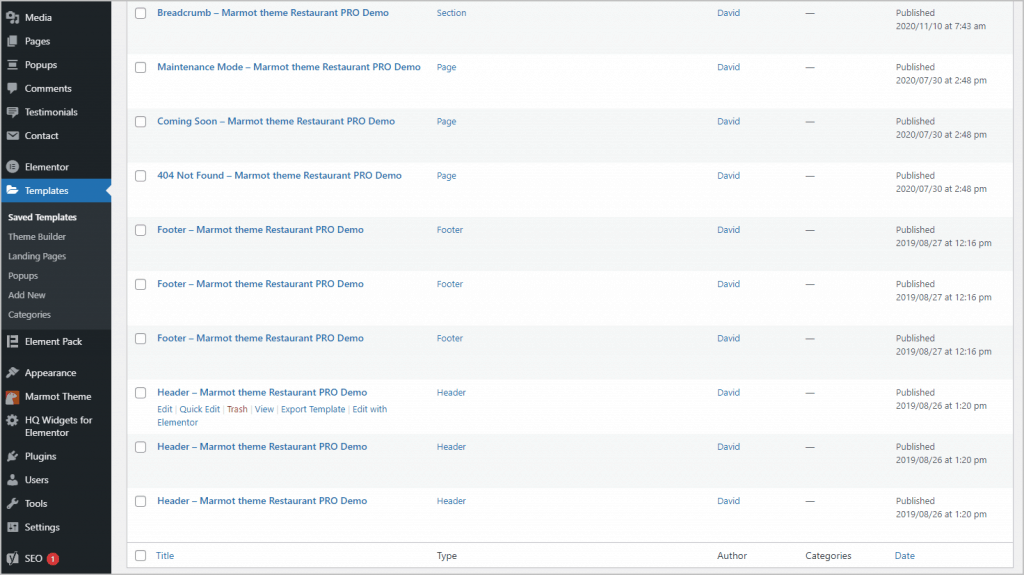Click the Comments bubble icon
The height and width of the screenshot is (575, 1024).
click(x=12, y=89)
